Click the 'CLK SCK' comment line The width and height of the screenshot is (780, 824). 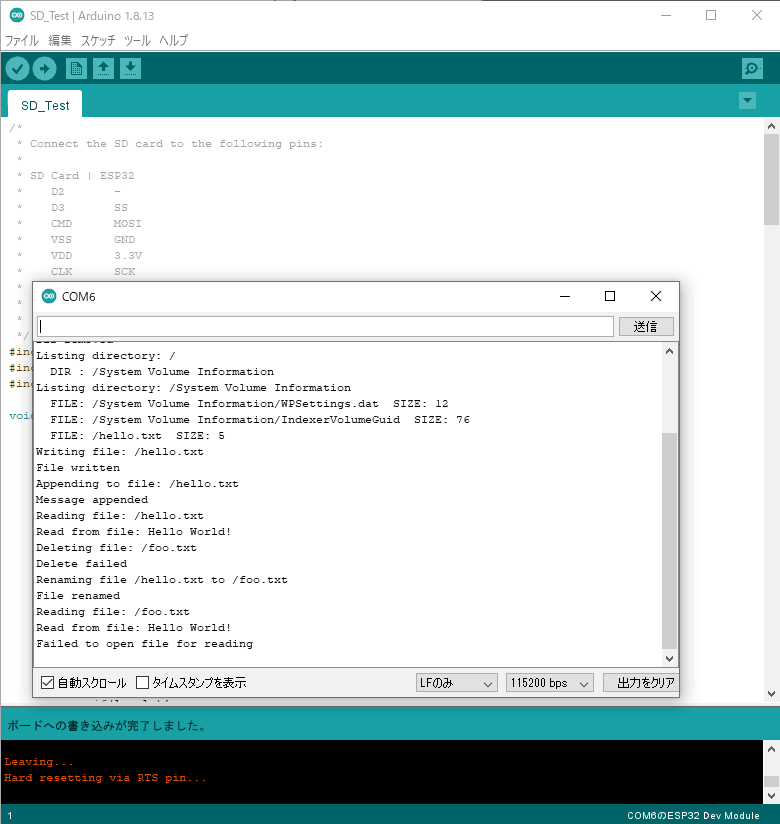[x=93, y=272]
